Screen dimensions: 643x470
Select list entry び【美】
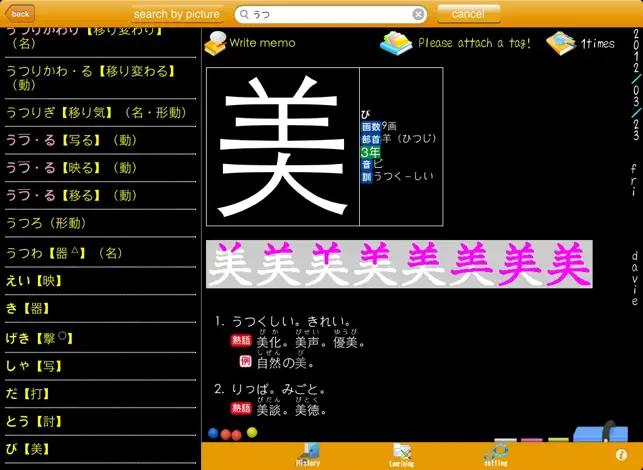point(100,449)
